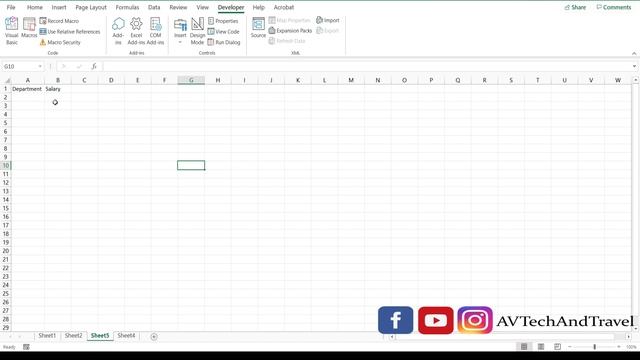
Task: Toggle Use Relative References
Action: click(70, 31)
